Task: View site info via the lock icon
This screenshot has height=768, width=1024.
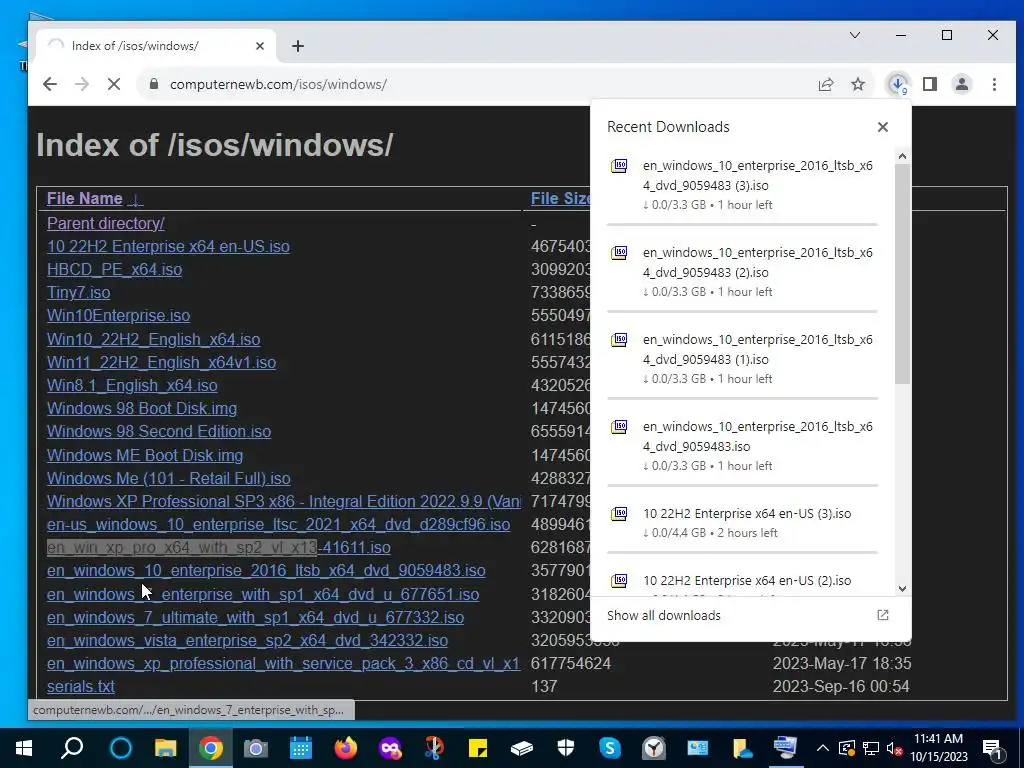Action: tap(154, 84)
